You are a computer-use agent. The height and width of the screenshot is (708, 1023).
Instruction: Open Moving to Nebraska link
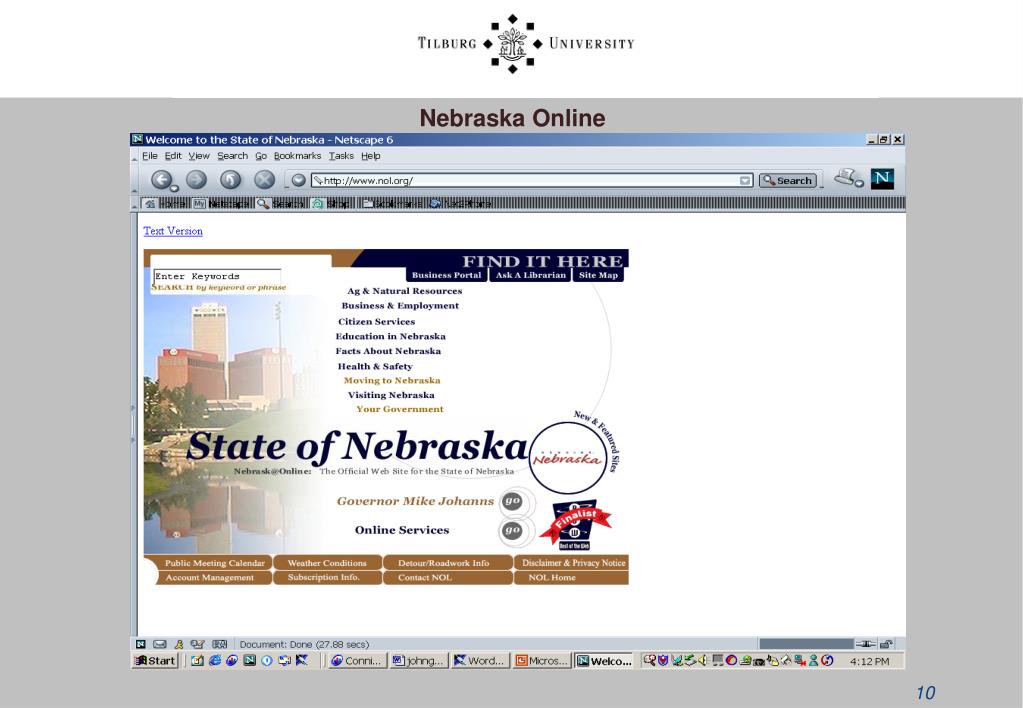click(392, 380)
